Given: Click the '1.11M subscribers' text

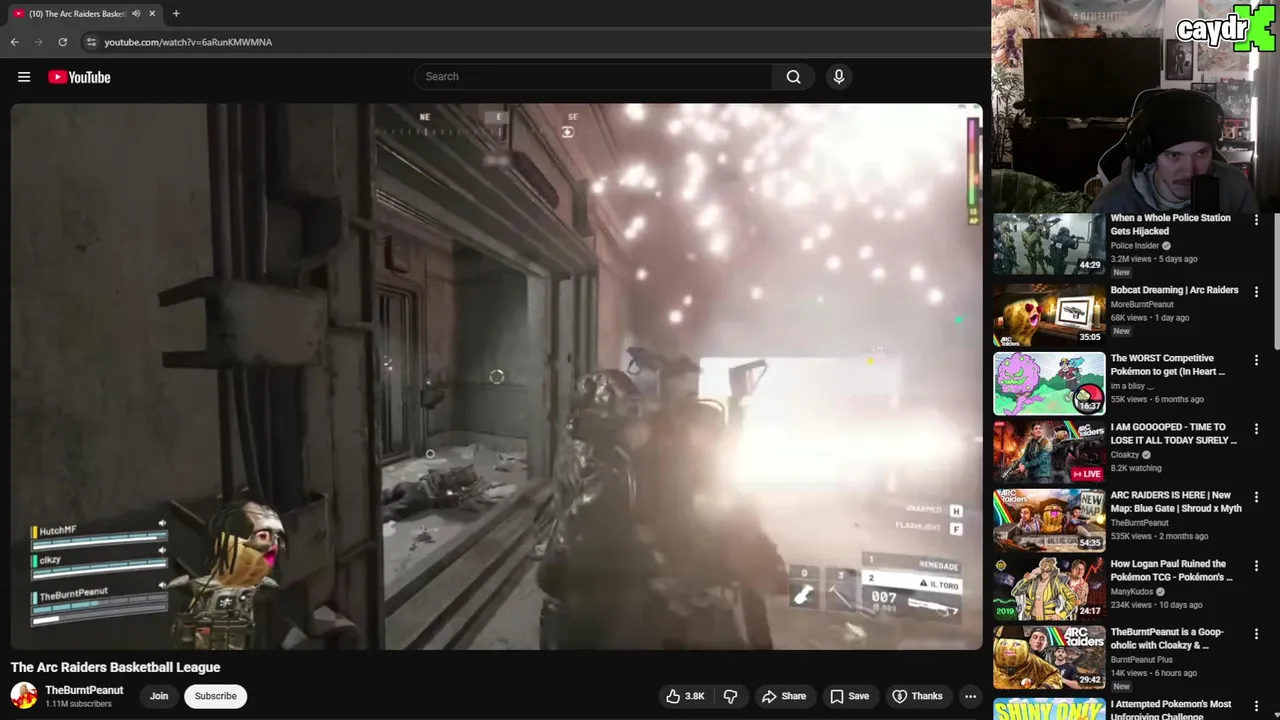Looking at the screenshot, I should click(x=78, y=704).
